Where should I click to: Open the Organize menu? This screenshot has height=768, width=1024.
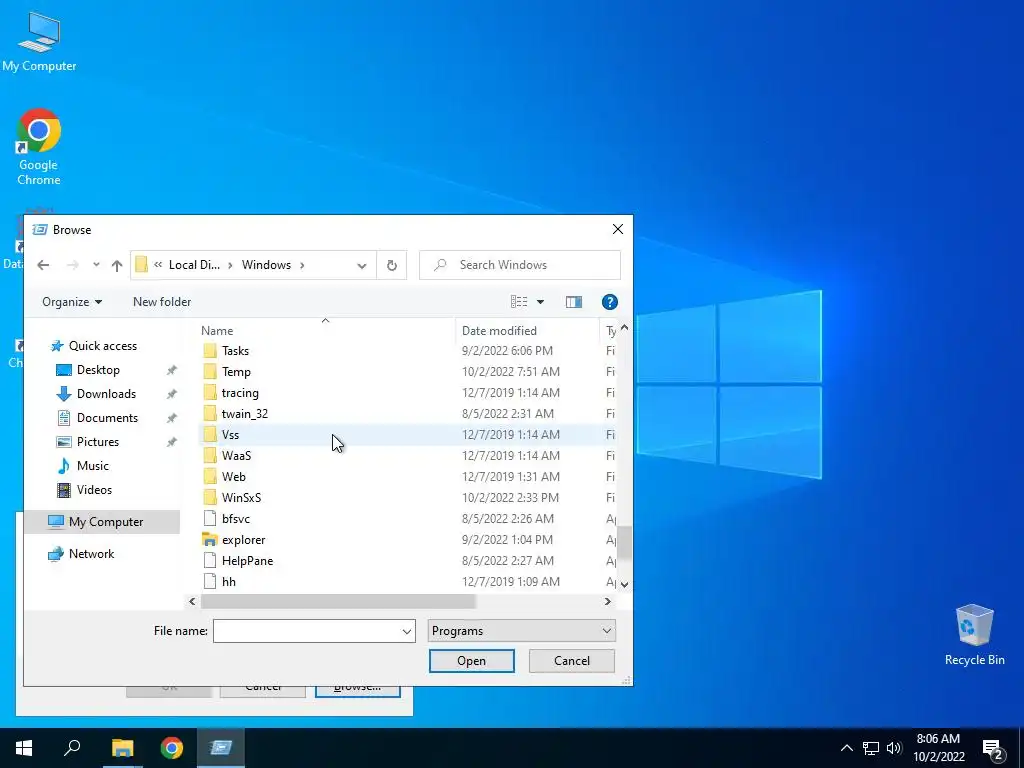coord(72,302)
